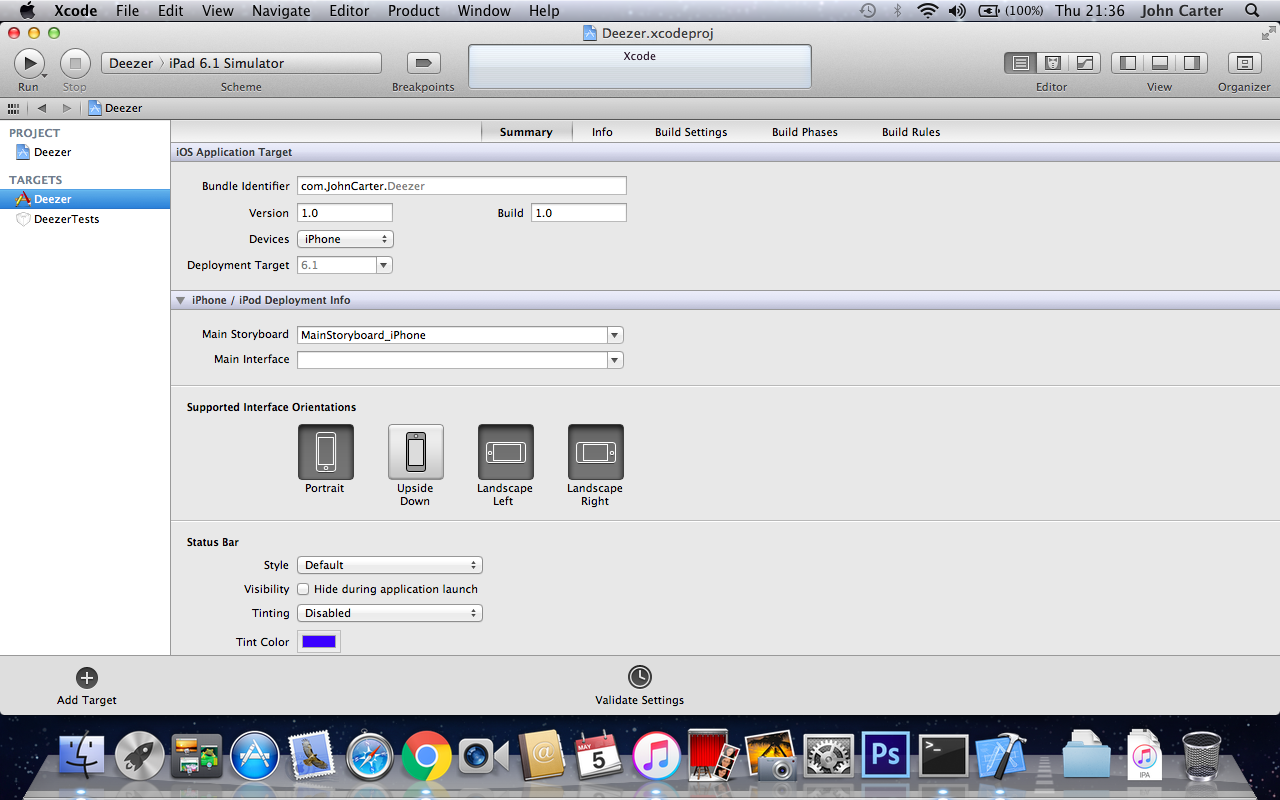
Task: Toggle the Utilities pane view button
Action: click(x=1192, y=63)
